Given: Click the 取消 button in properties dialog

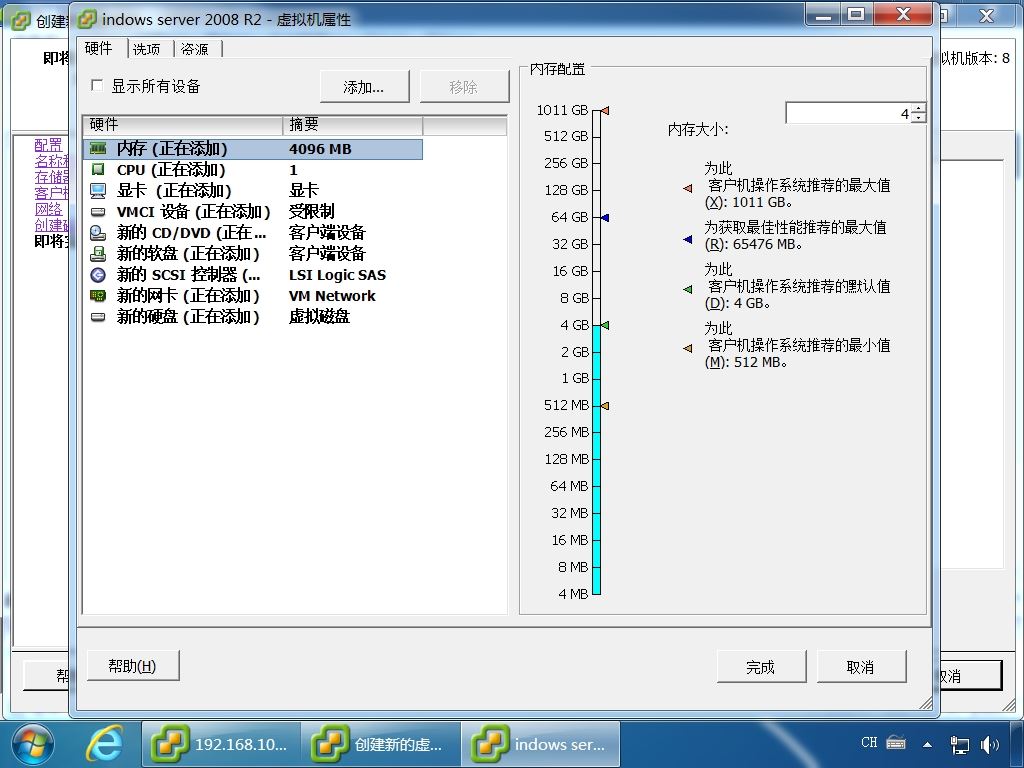Looking at the screenshot, I should coord(861,667).
